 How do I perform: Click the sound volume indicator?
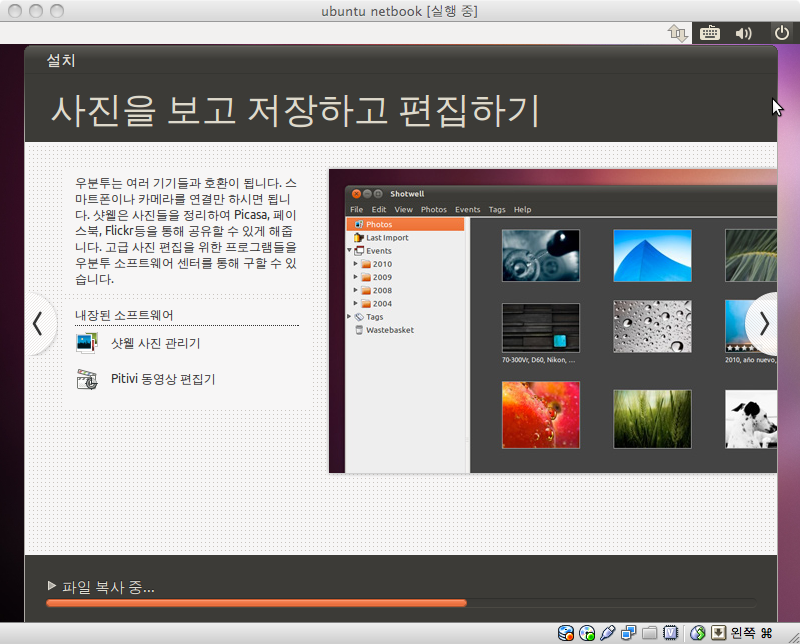[x=743, y=33]
